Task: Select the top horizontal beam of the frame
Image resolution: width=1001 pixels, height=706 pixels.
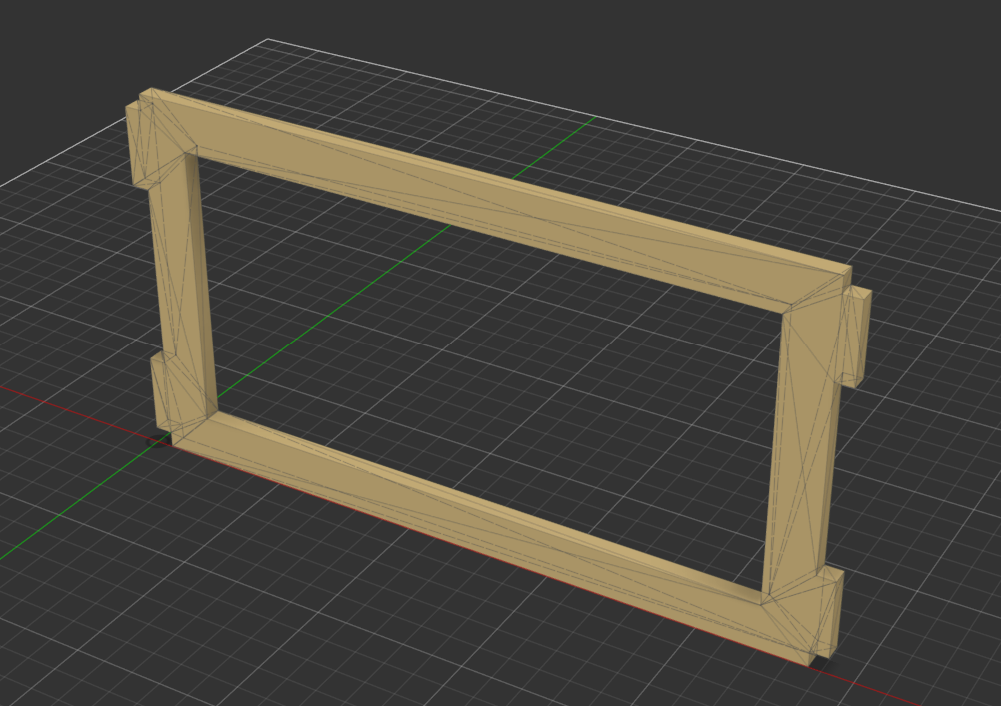Action: [500, 195]
